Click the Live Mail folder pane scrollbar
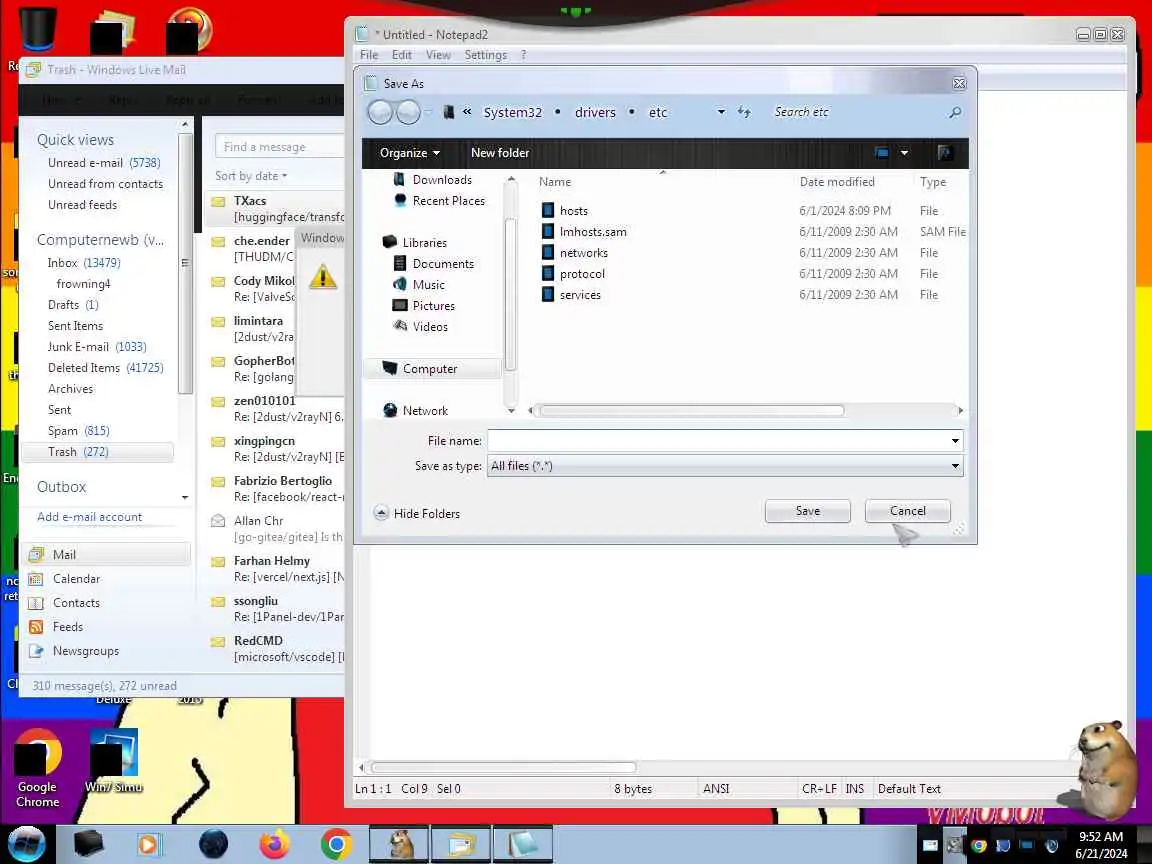Image resolution: width=1152 pixels, height=864 pixels. (x=186, y=264)
